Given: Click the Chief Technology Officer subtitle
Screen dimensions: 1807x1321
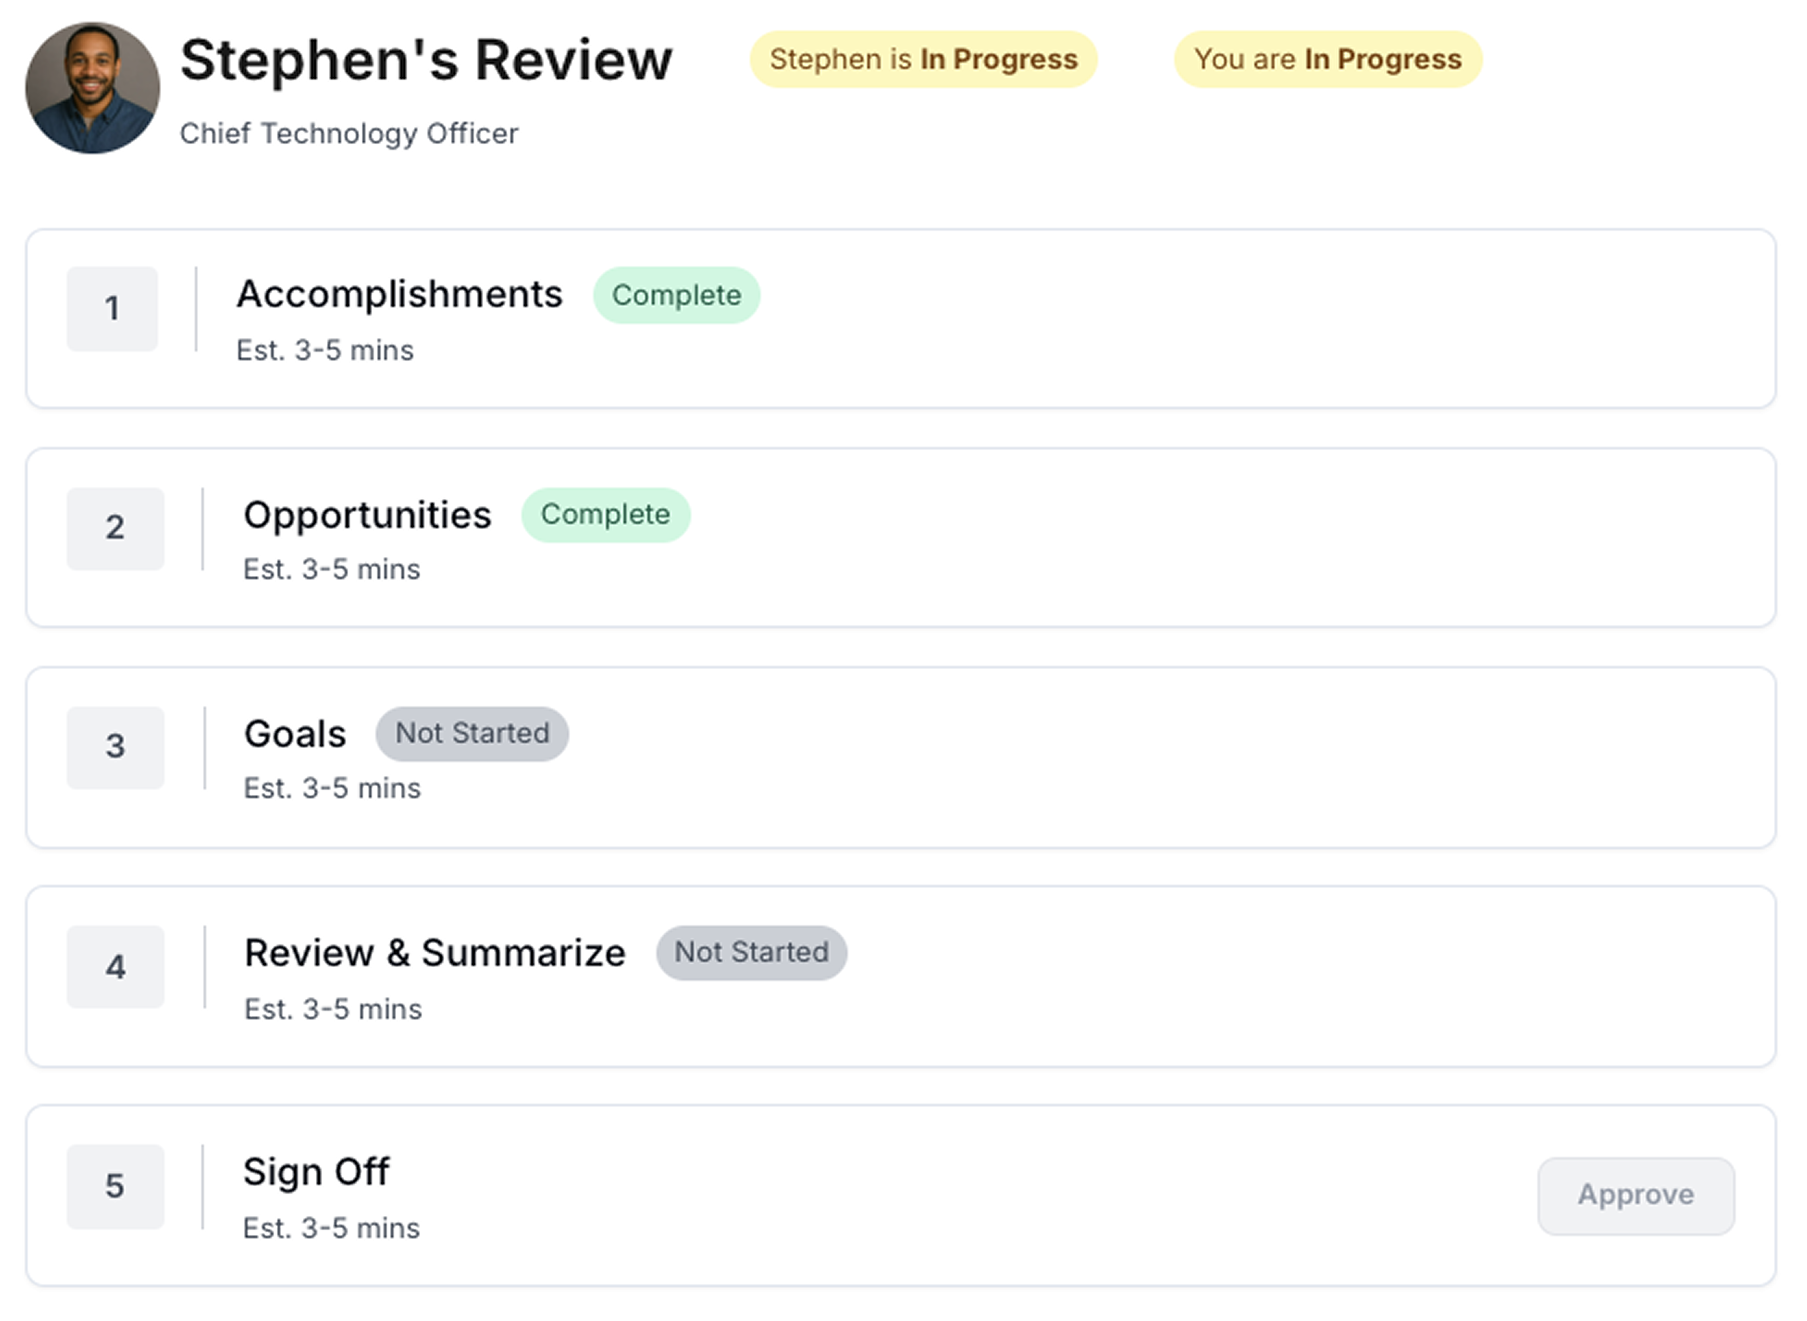Looking at the screenshot, I should [x=349, y=134].
